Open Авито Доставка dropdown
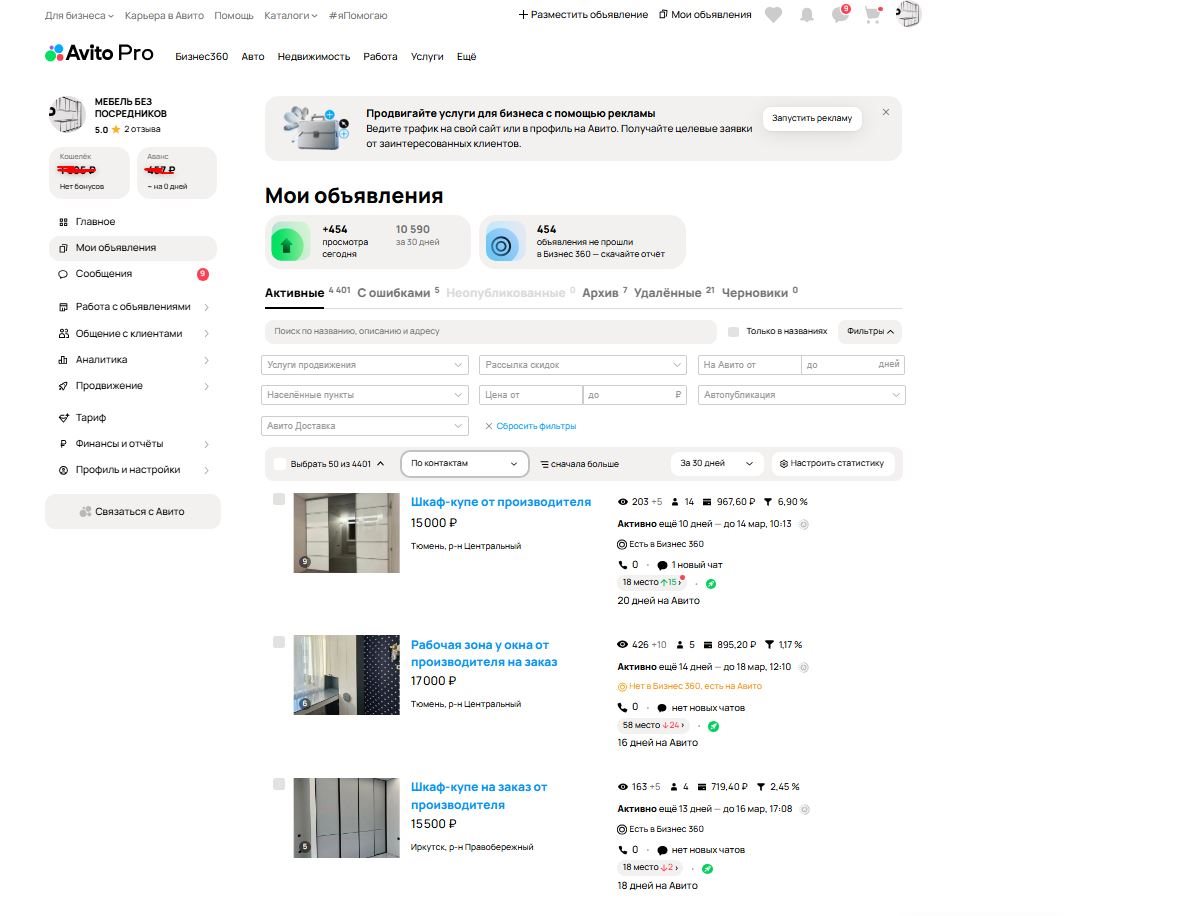 [365, 426]
